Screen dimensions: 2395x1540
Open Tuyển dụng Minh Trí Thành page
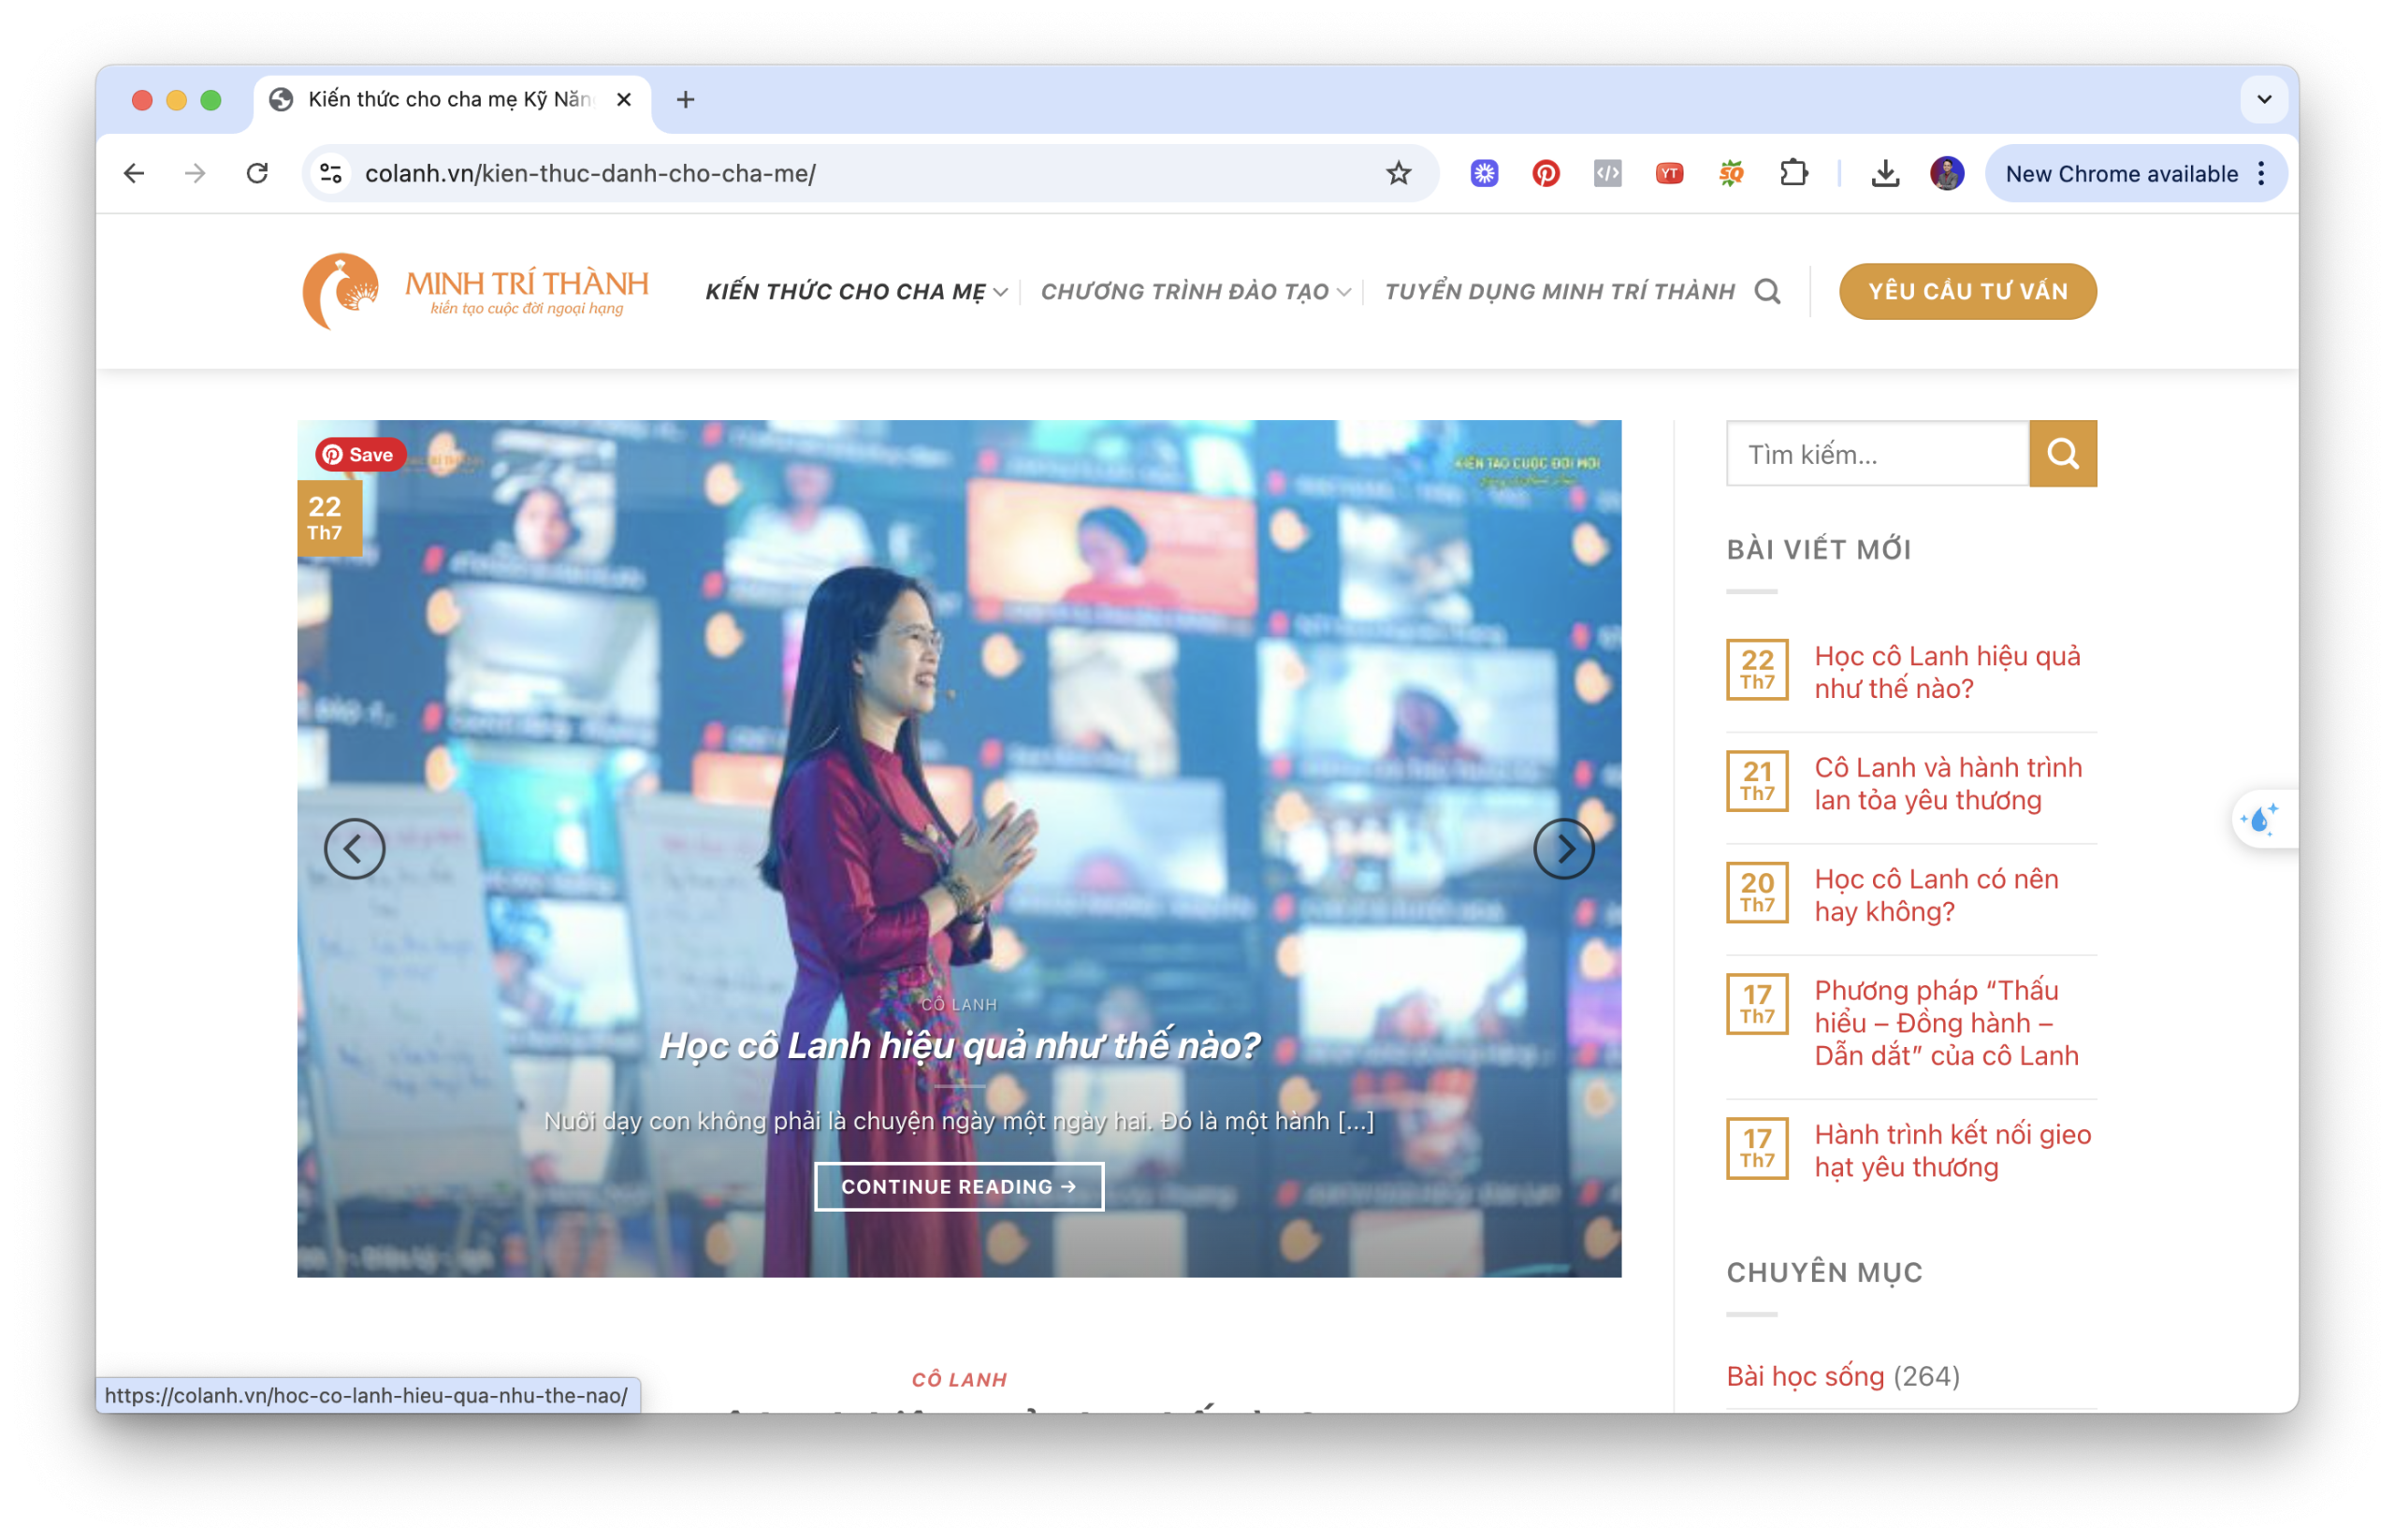[1559, 291]
